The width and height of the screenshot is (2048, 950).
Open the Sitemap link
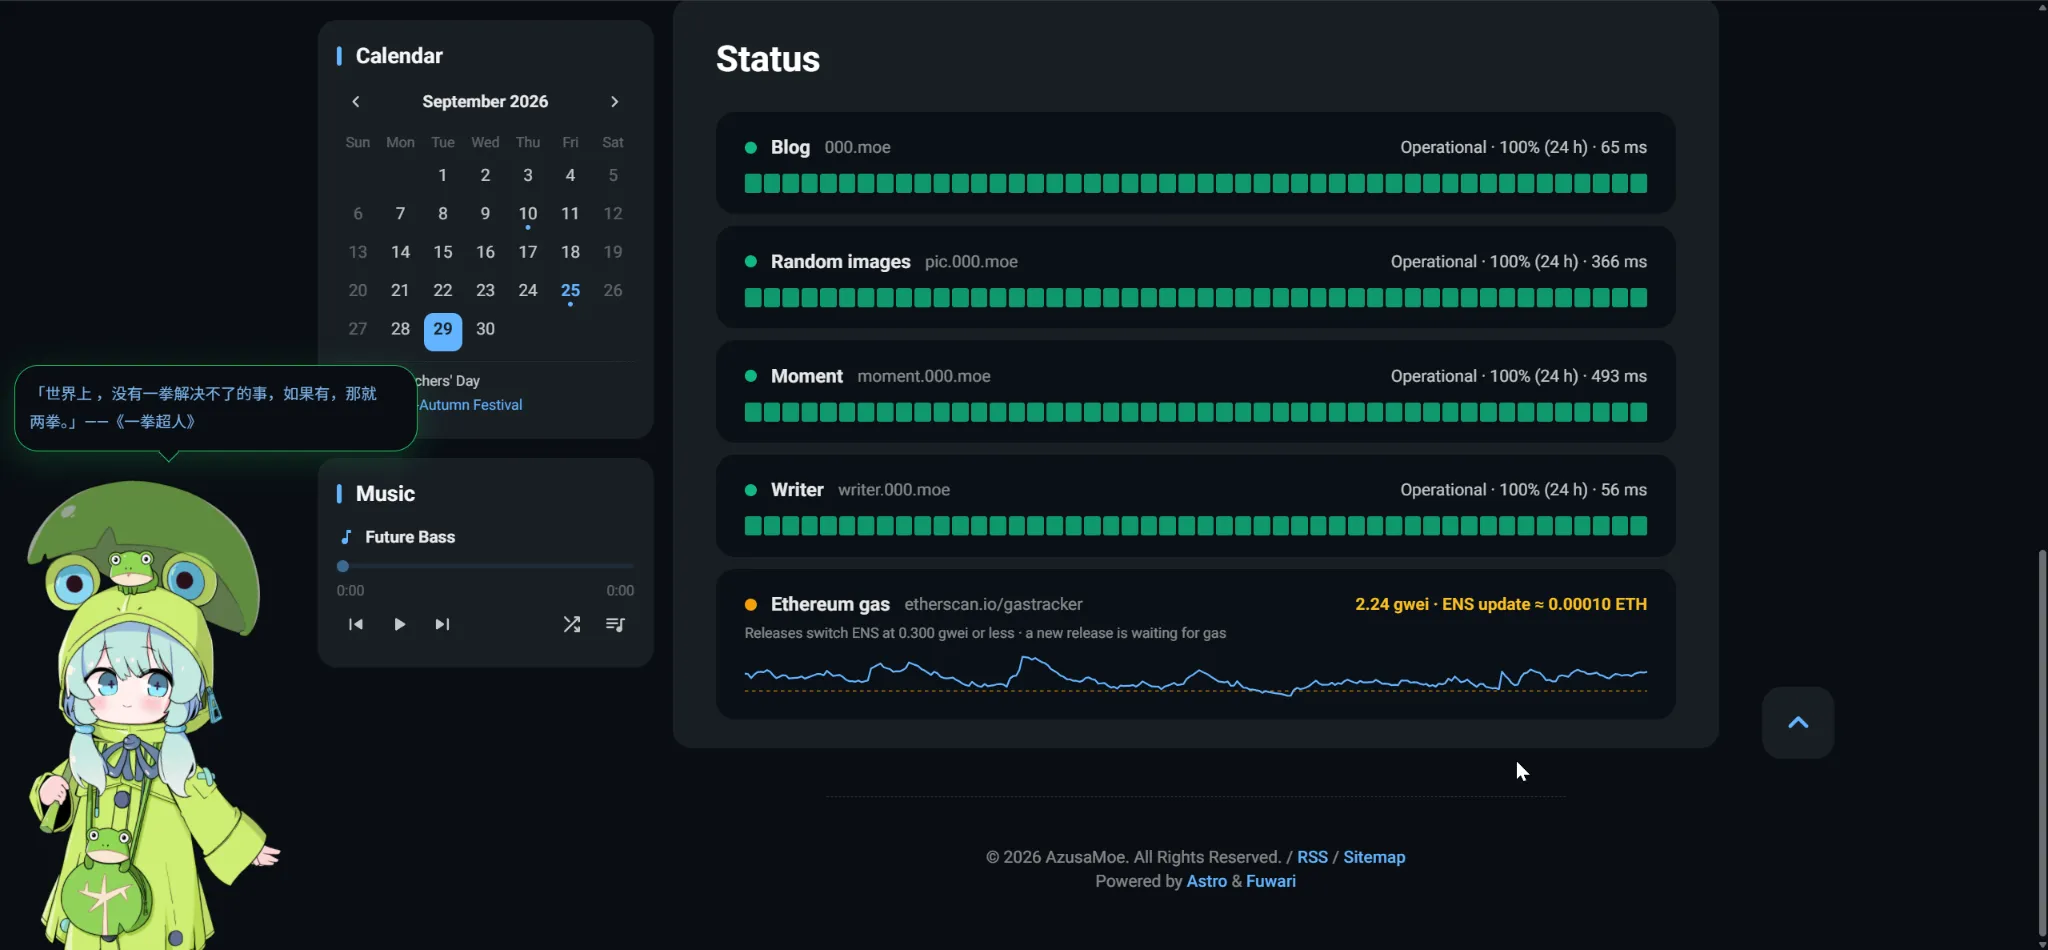pyautogui.click(x=1374, y=857)
